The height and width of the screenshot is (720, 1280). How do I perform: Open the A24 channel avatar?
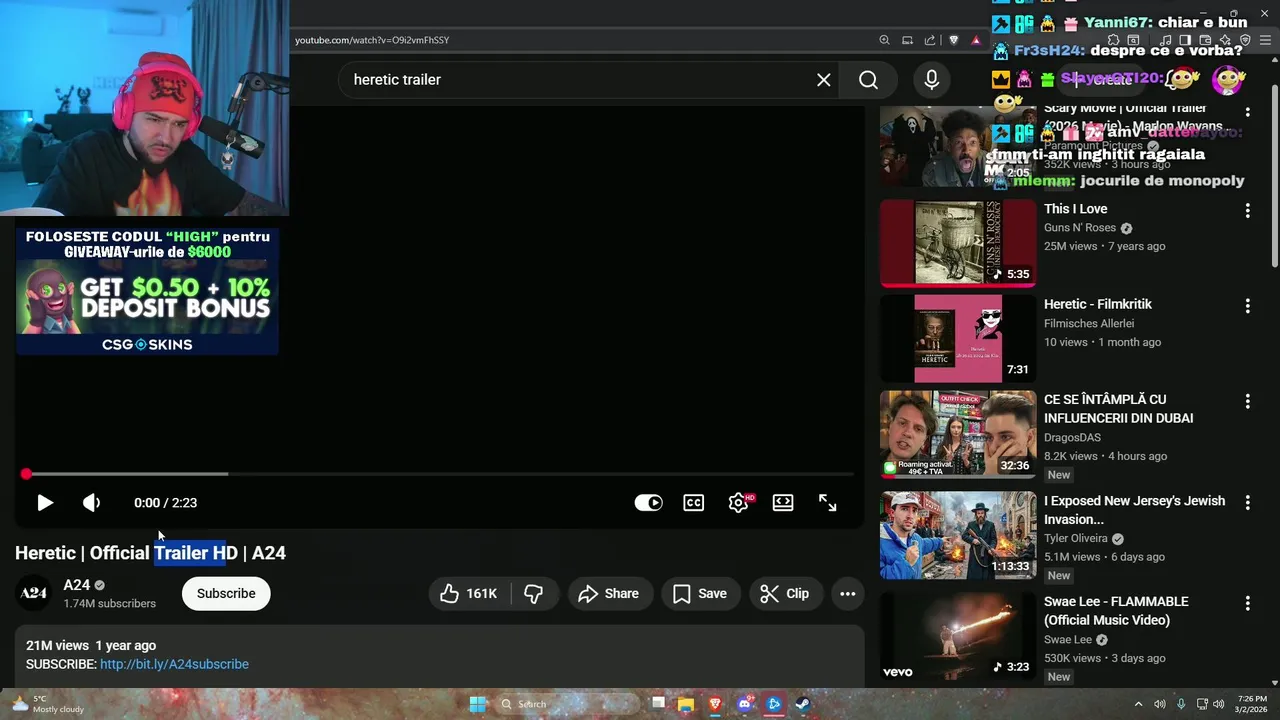coord(34,594)
